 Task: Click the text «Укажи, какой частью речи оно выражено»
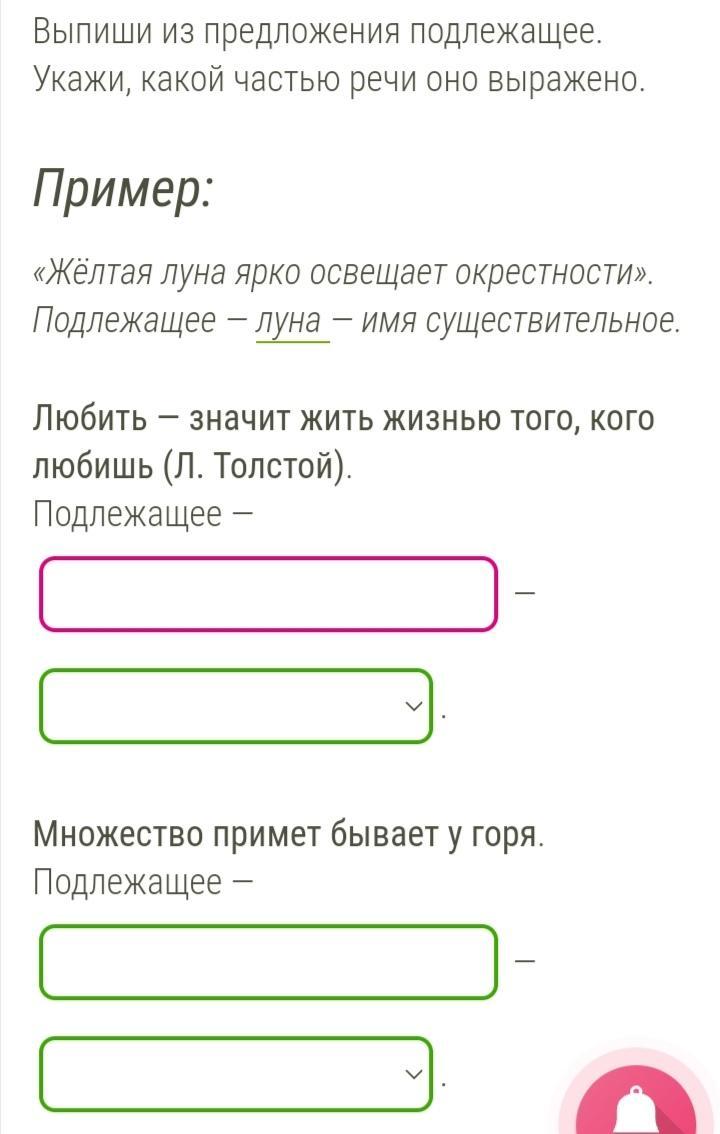pyautogui.click(x=339, y=80)
